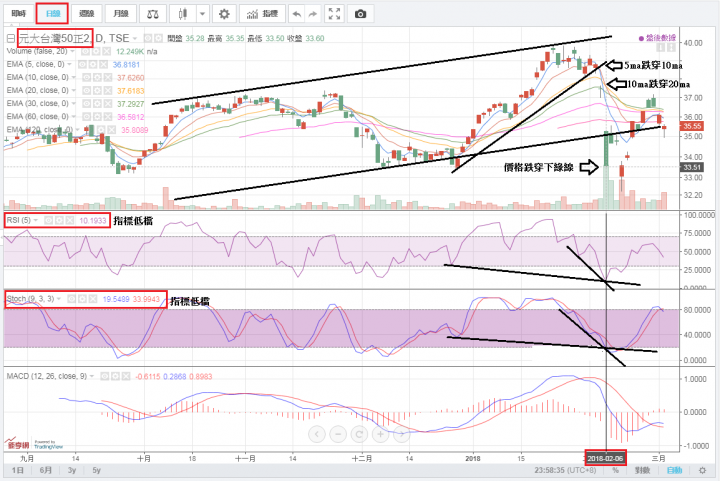Switch to the 即時 realtime tab

pos(19,14)
